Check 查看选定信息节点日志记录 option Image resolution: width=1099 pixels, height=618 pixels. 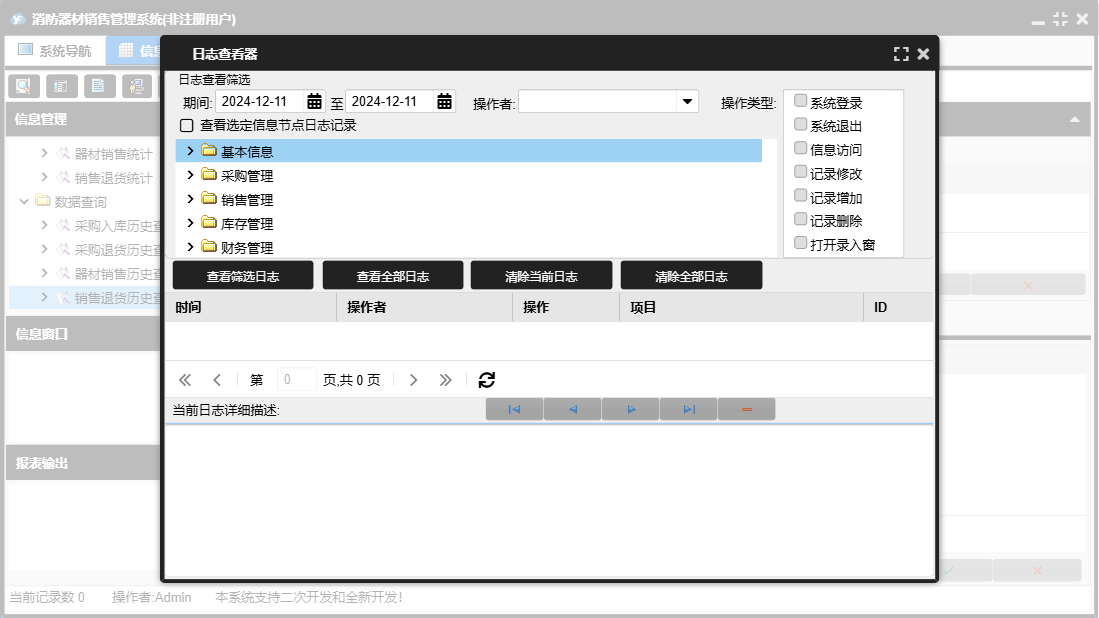coord(186,126)
